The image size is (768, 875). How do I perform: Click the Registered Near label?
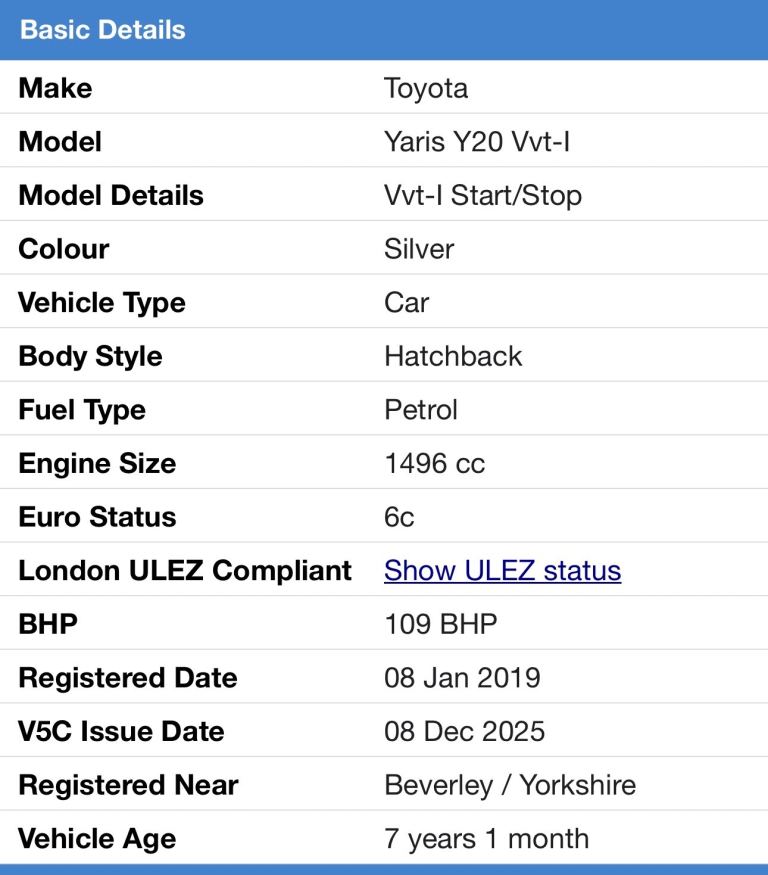(x=128, y=785)
